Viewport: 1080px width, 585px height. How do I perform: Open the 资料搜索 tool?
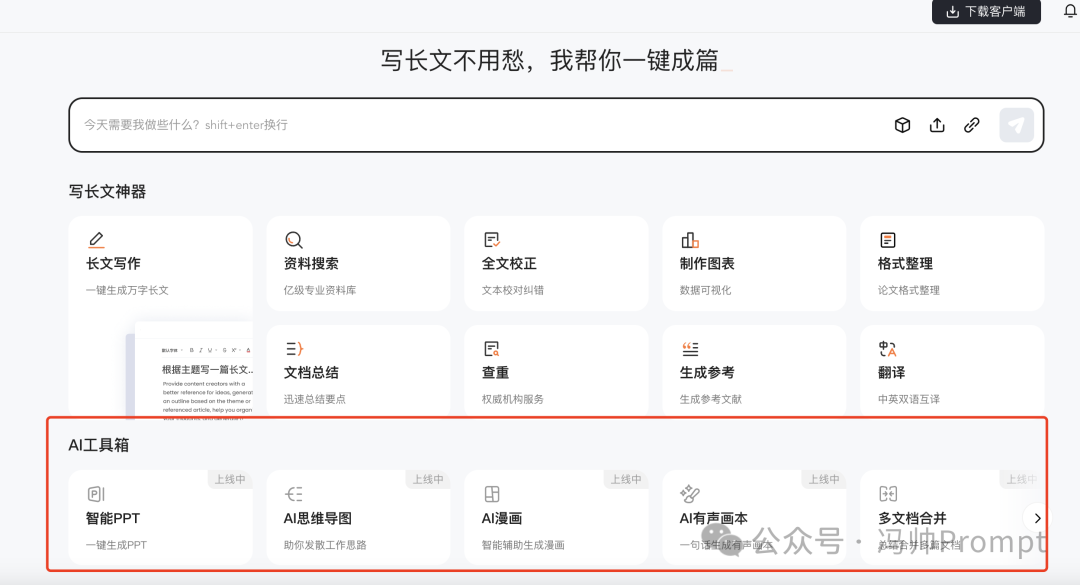click(x=358, y=264)
